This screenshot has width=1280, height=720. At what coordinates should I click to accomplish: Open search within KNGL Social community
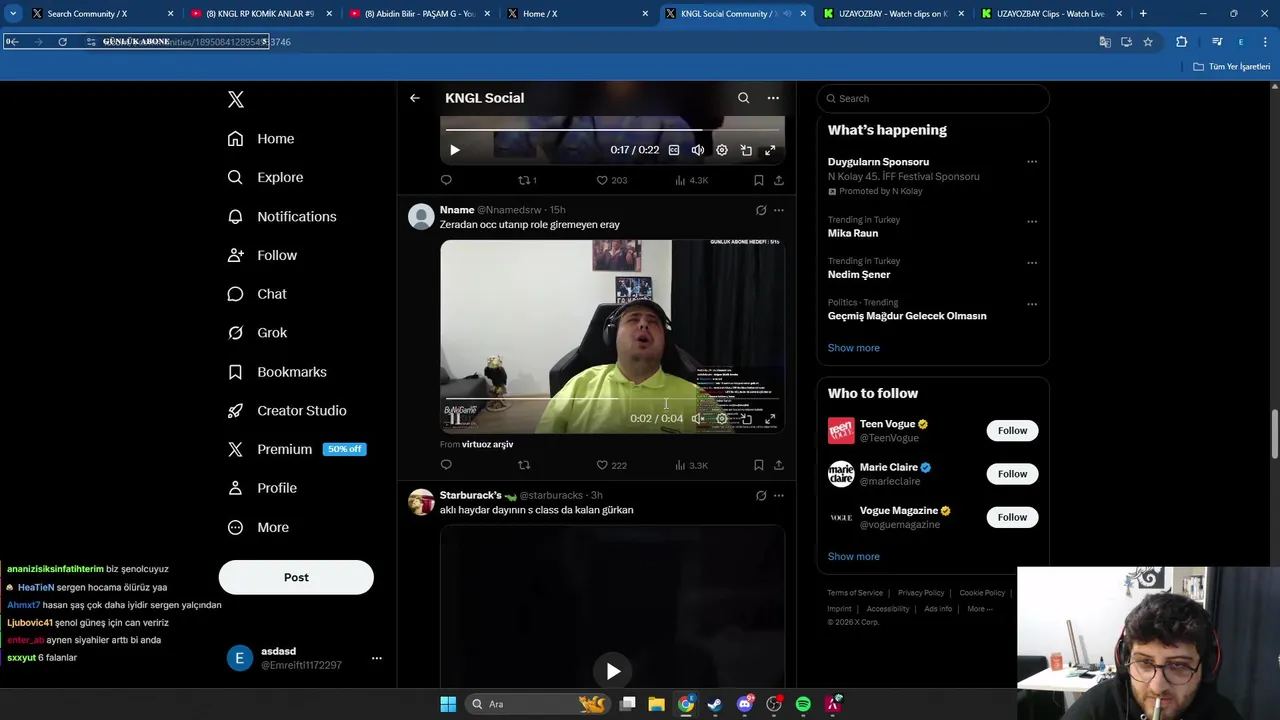pos(743,98)
